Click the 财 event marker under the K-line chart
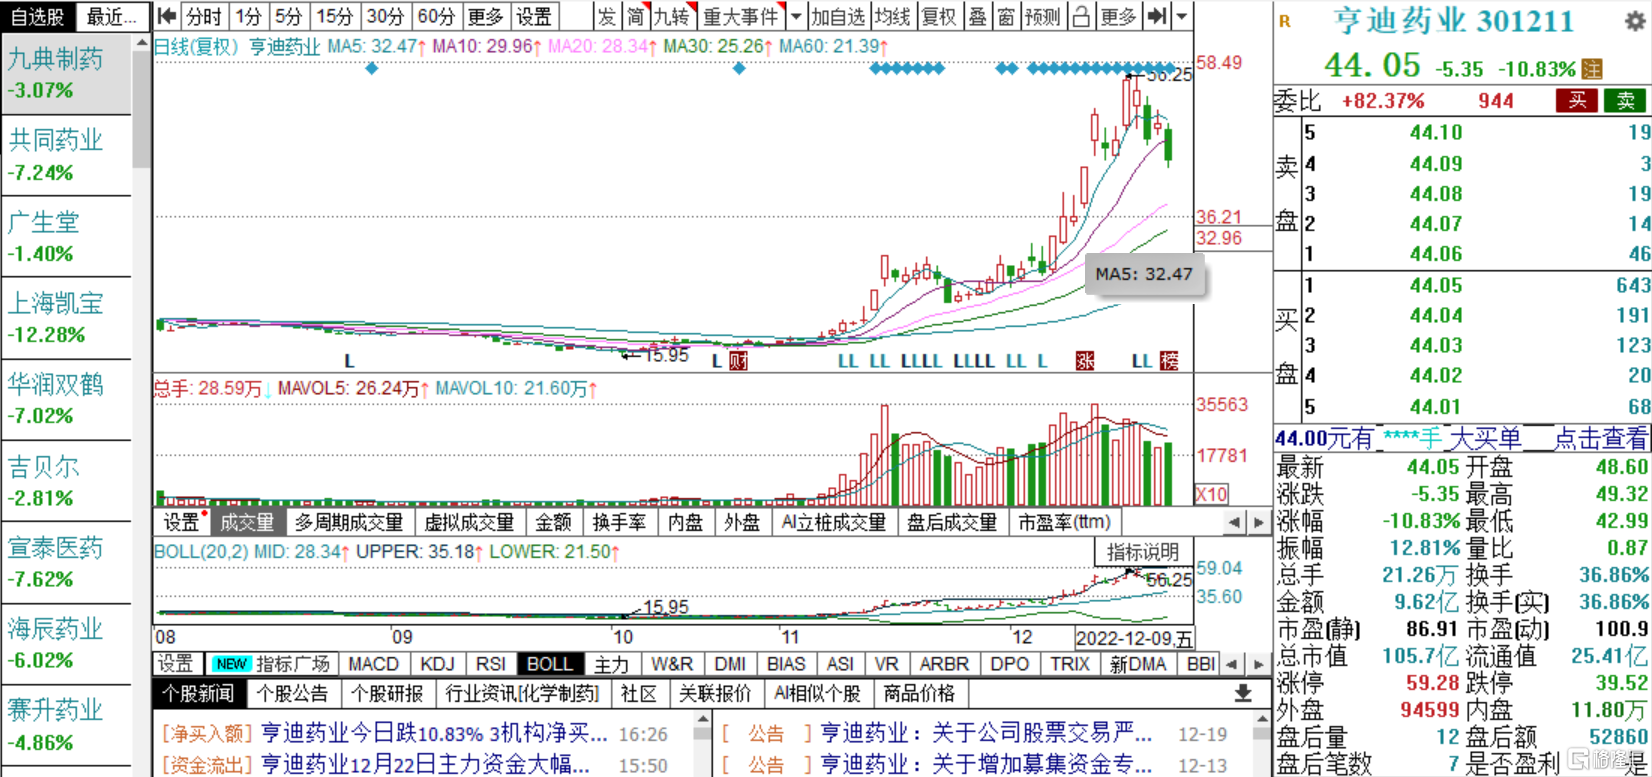1652x777 pixels. (x=738, y=361)
